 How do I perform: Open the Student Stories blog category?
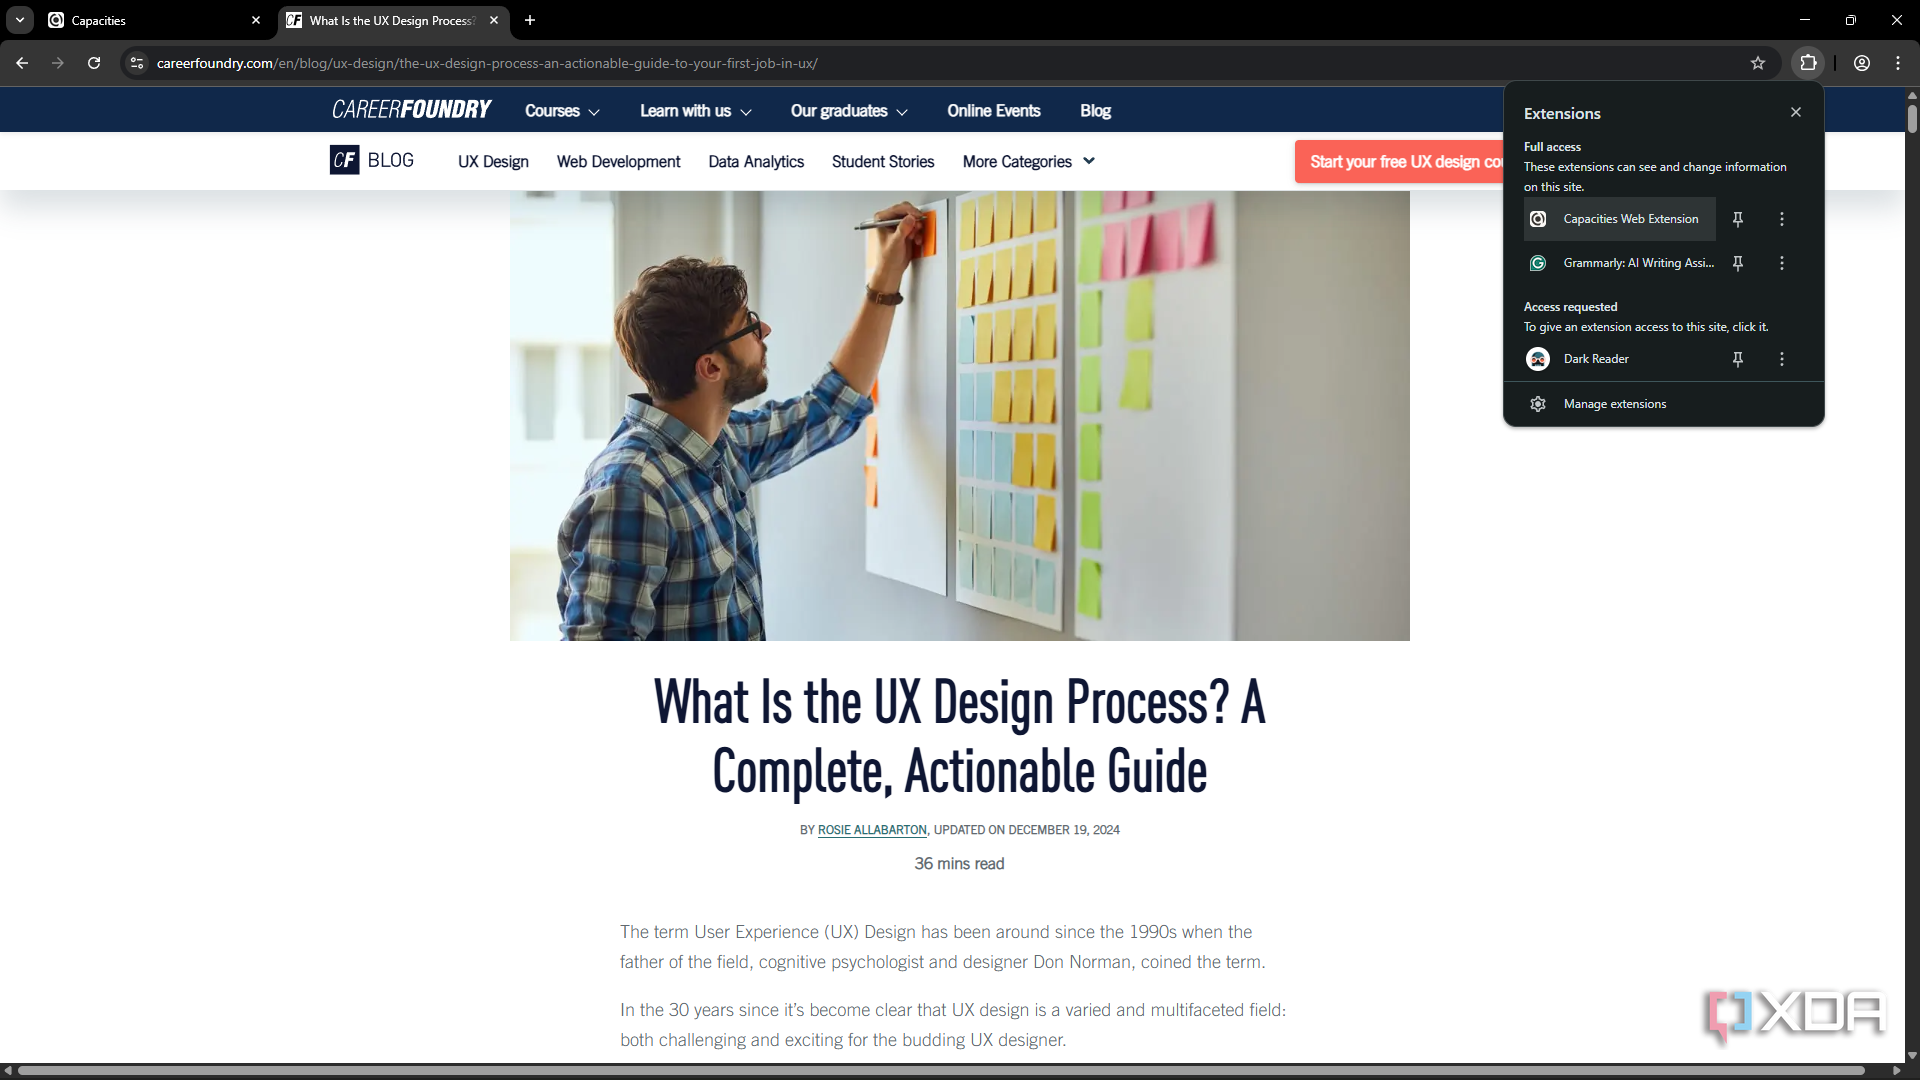pos(883,162)
